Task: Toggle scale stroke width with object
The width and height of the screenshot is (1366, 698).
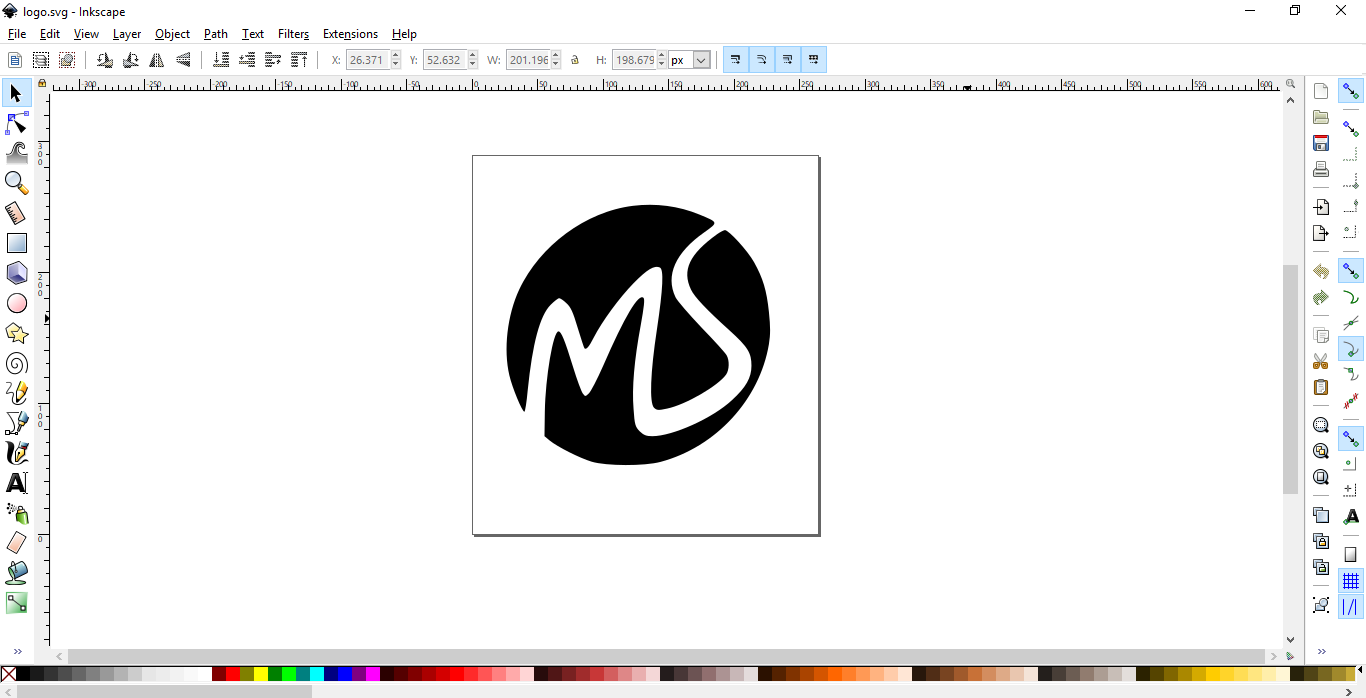Action: [x=736, y=60]
